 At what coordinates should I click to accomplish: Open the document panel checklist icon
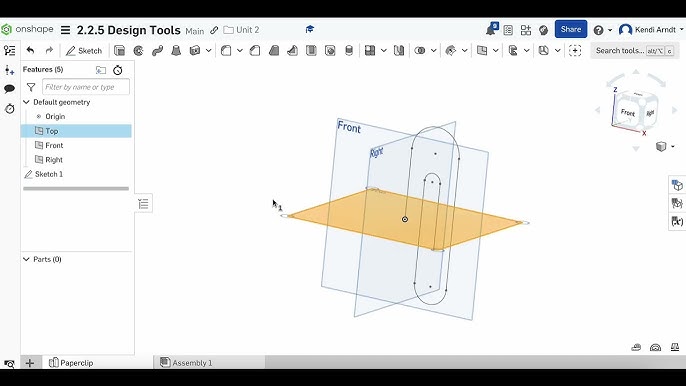(508, 30)
